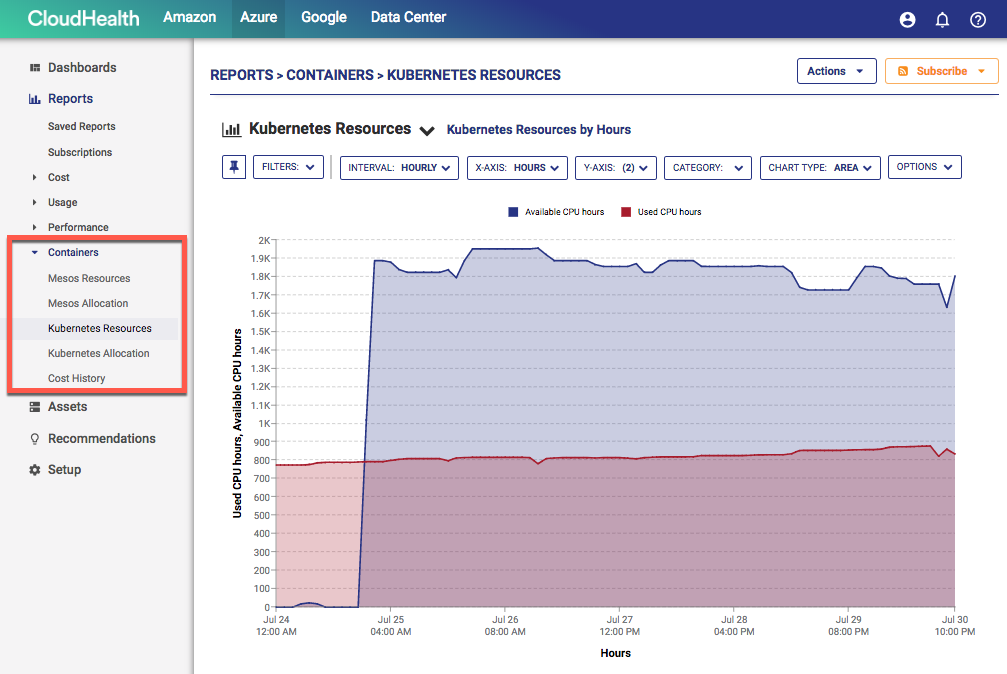Open the Y-Axis (2) dropdown
Viewport: 1007px width, 674px height.
[x=615, y=168]
